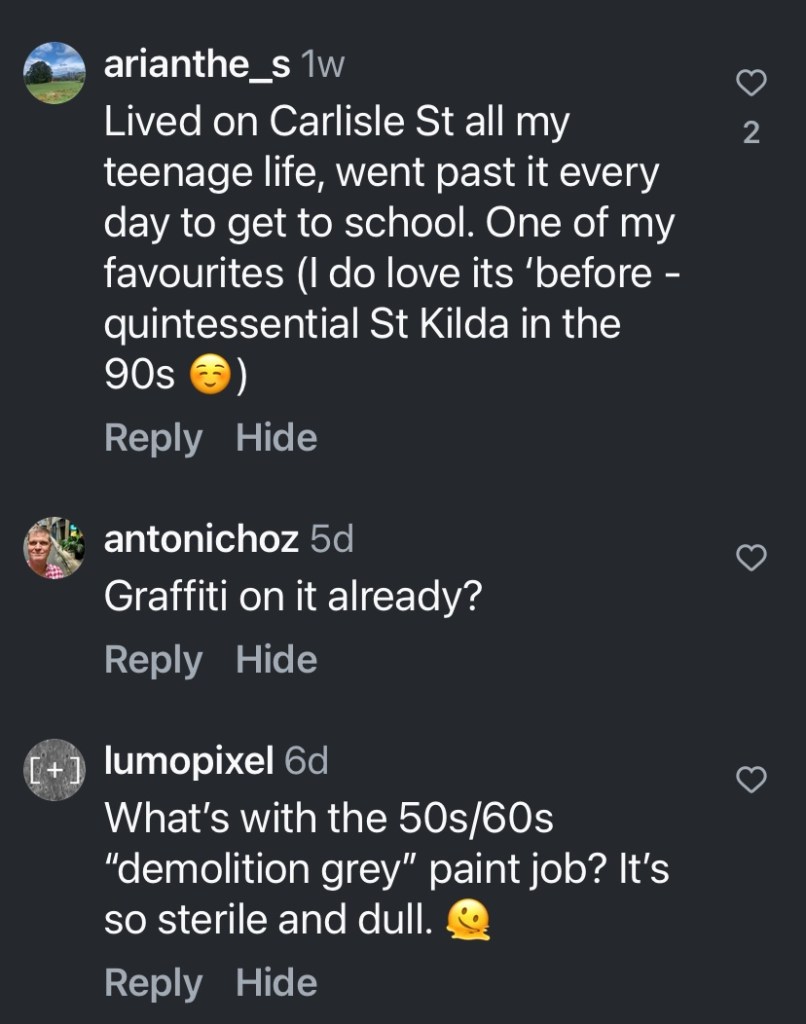Click the 5d timestamp beside antonichoz
806x1024 pixels.
[x=332, y=540]
